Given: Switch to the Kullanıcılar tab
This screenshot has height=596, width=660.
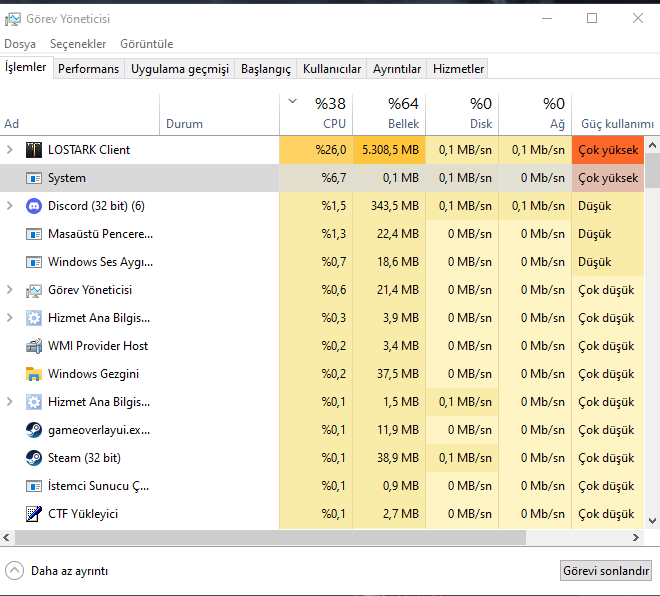Looking at the screenshot, I should coord(332,69).
